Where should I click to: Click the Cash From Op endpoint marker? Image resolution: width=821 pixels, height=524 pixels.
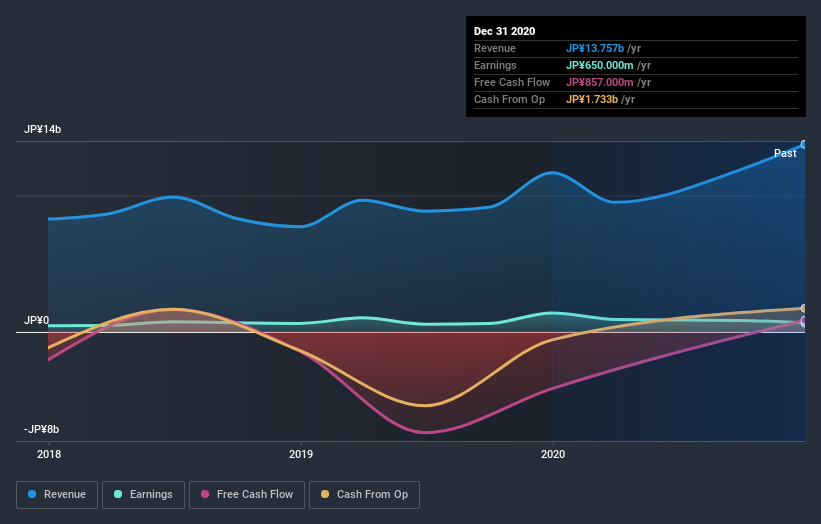pos(804,308)
